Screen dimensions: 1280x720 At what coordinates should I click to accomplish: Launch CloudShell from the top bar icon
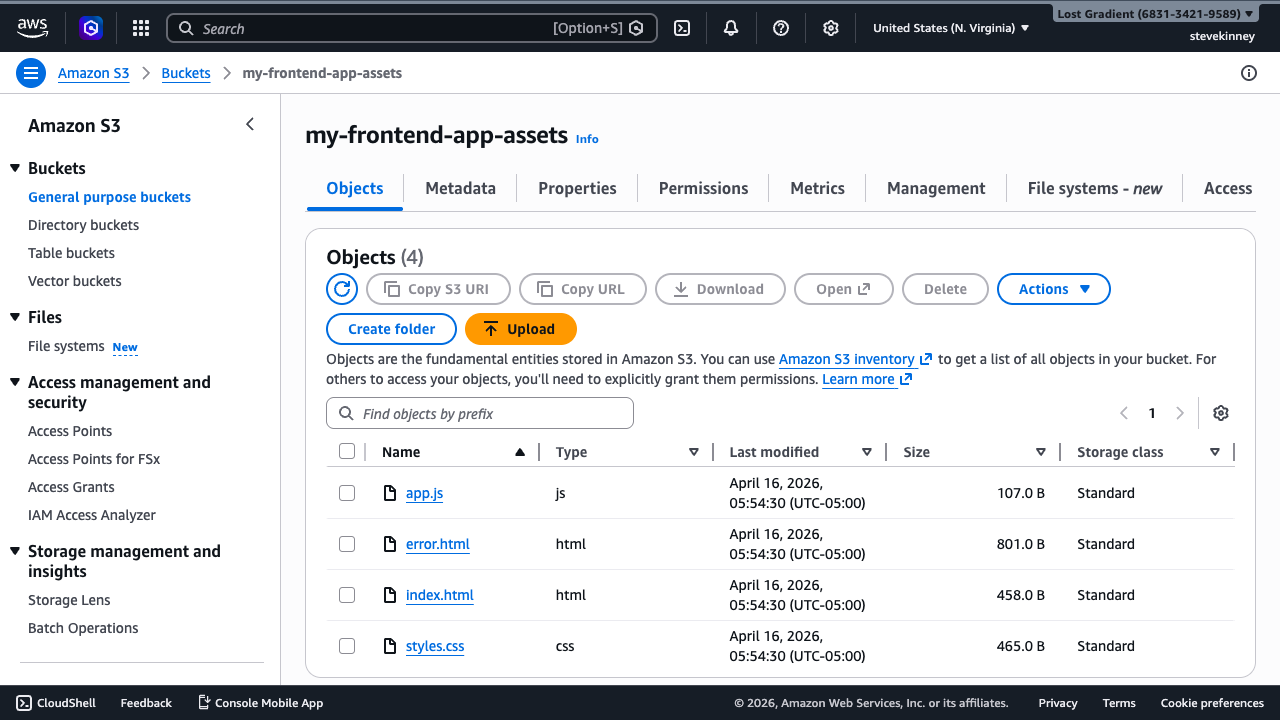coord(682,28)
